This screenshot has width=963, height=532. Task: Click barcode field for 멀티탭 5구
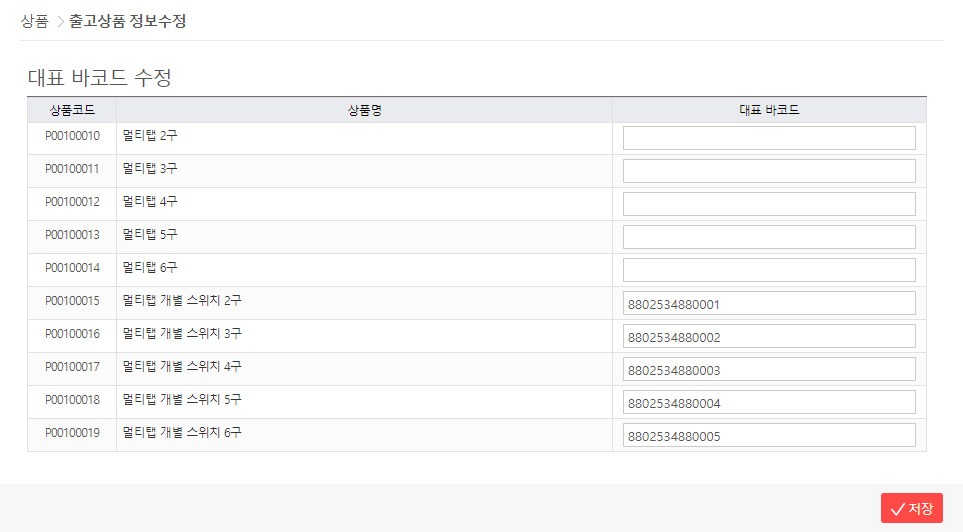[x=768, y=237]
